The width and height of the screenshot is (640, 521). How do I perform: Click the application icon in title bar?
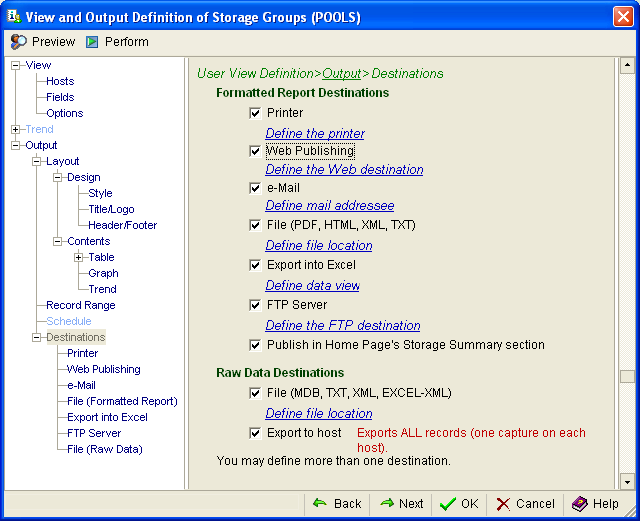(x=14, y=16)
